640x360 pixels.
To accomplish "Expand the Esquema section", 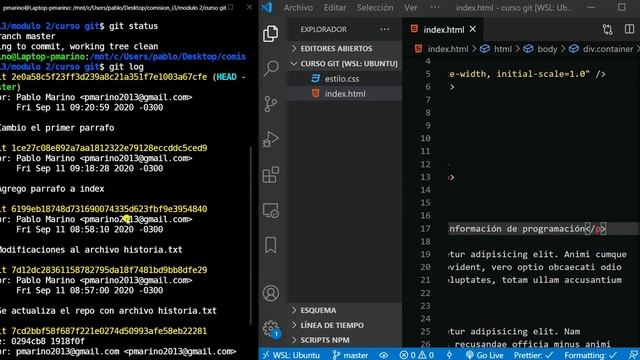I will [345, 310].
